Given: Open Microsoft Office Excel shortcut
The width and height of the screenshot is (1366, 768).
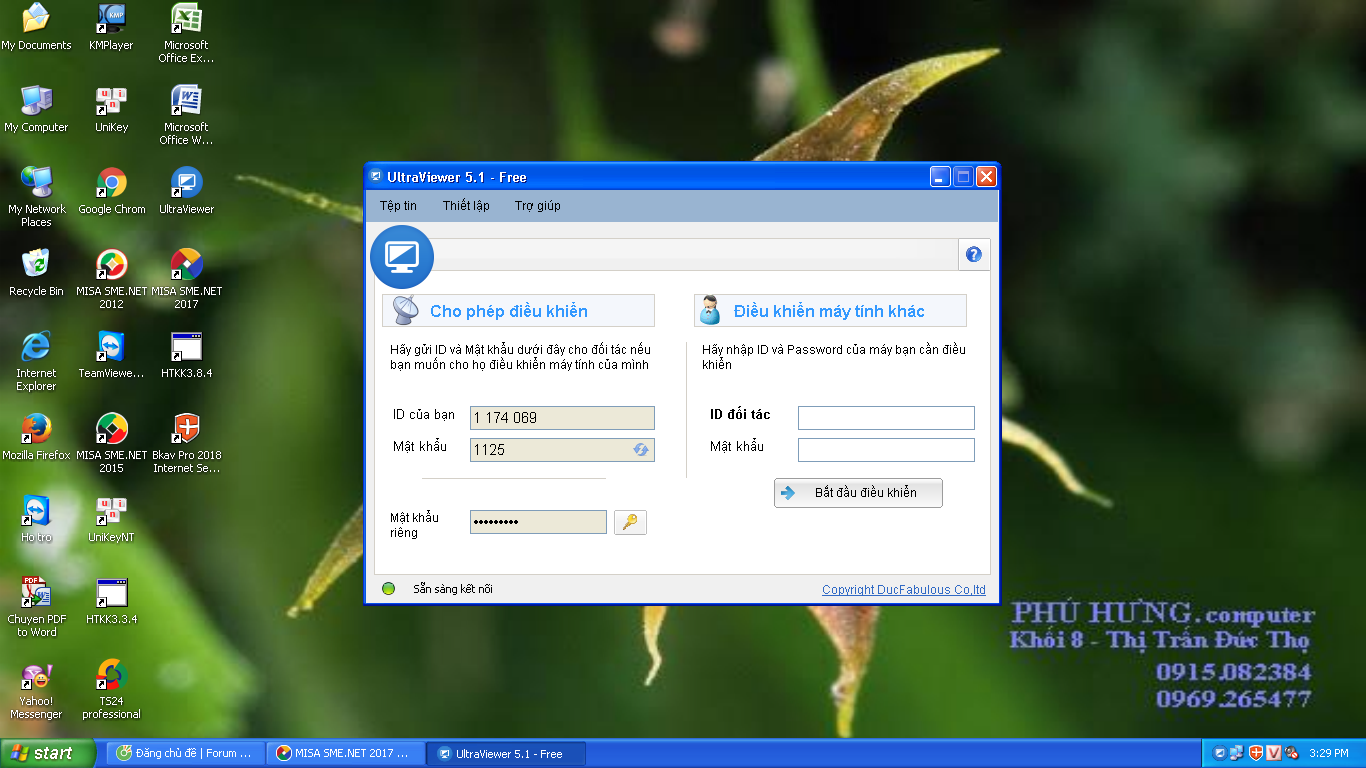Looking at the screenshot, I should (x=186, y=33).
